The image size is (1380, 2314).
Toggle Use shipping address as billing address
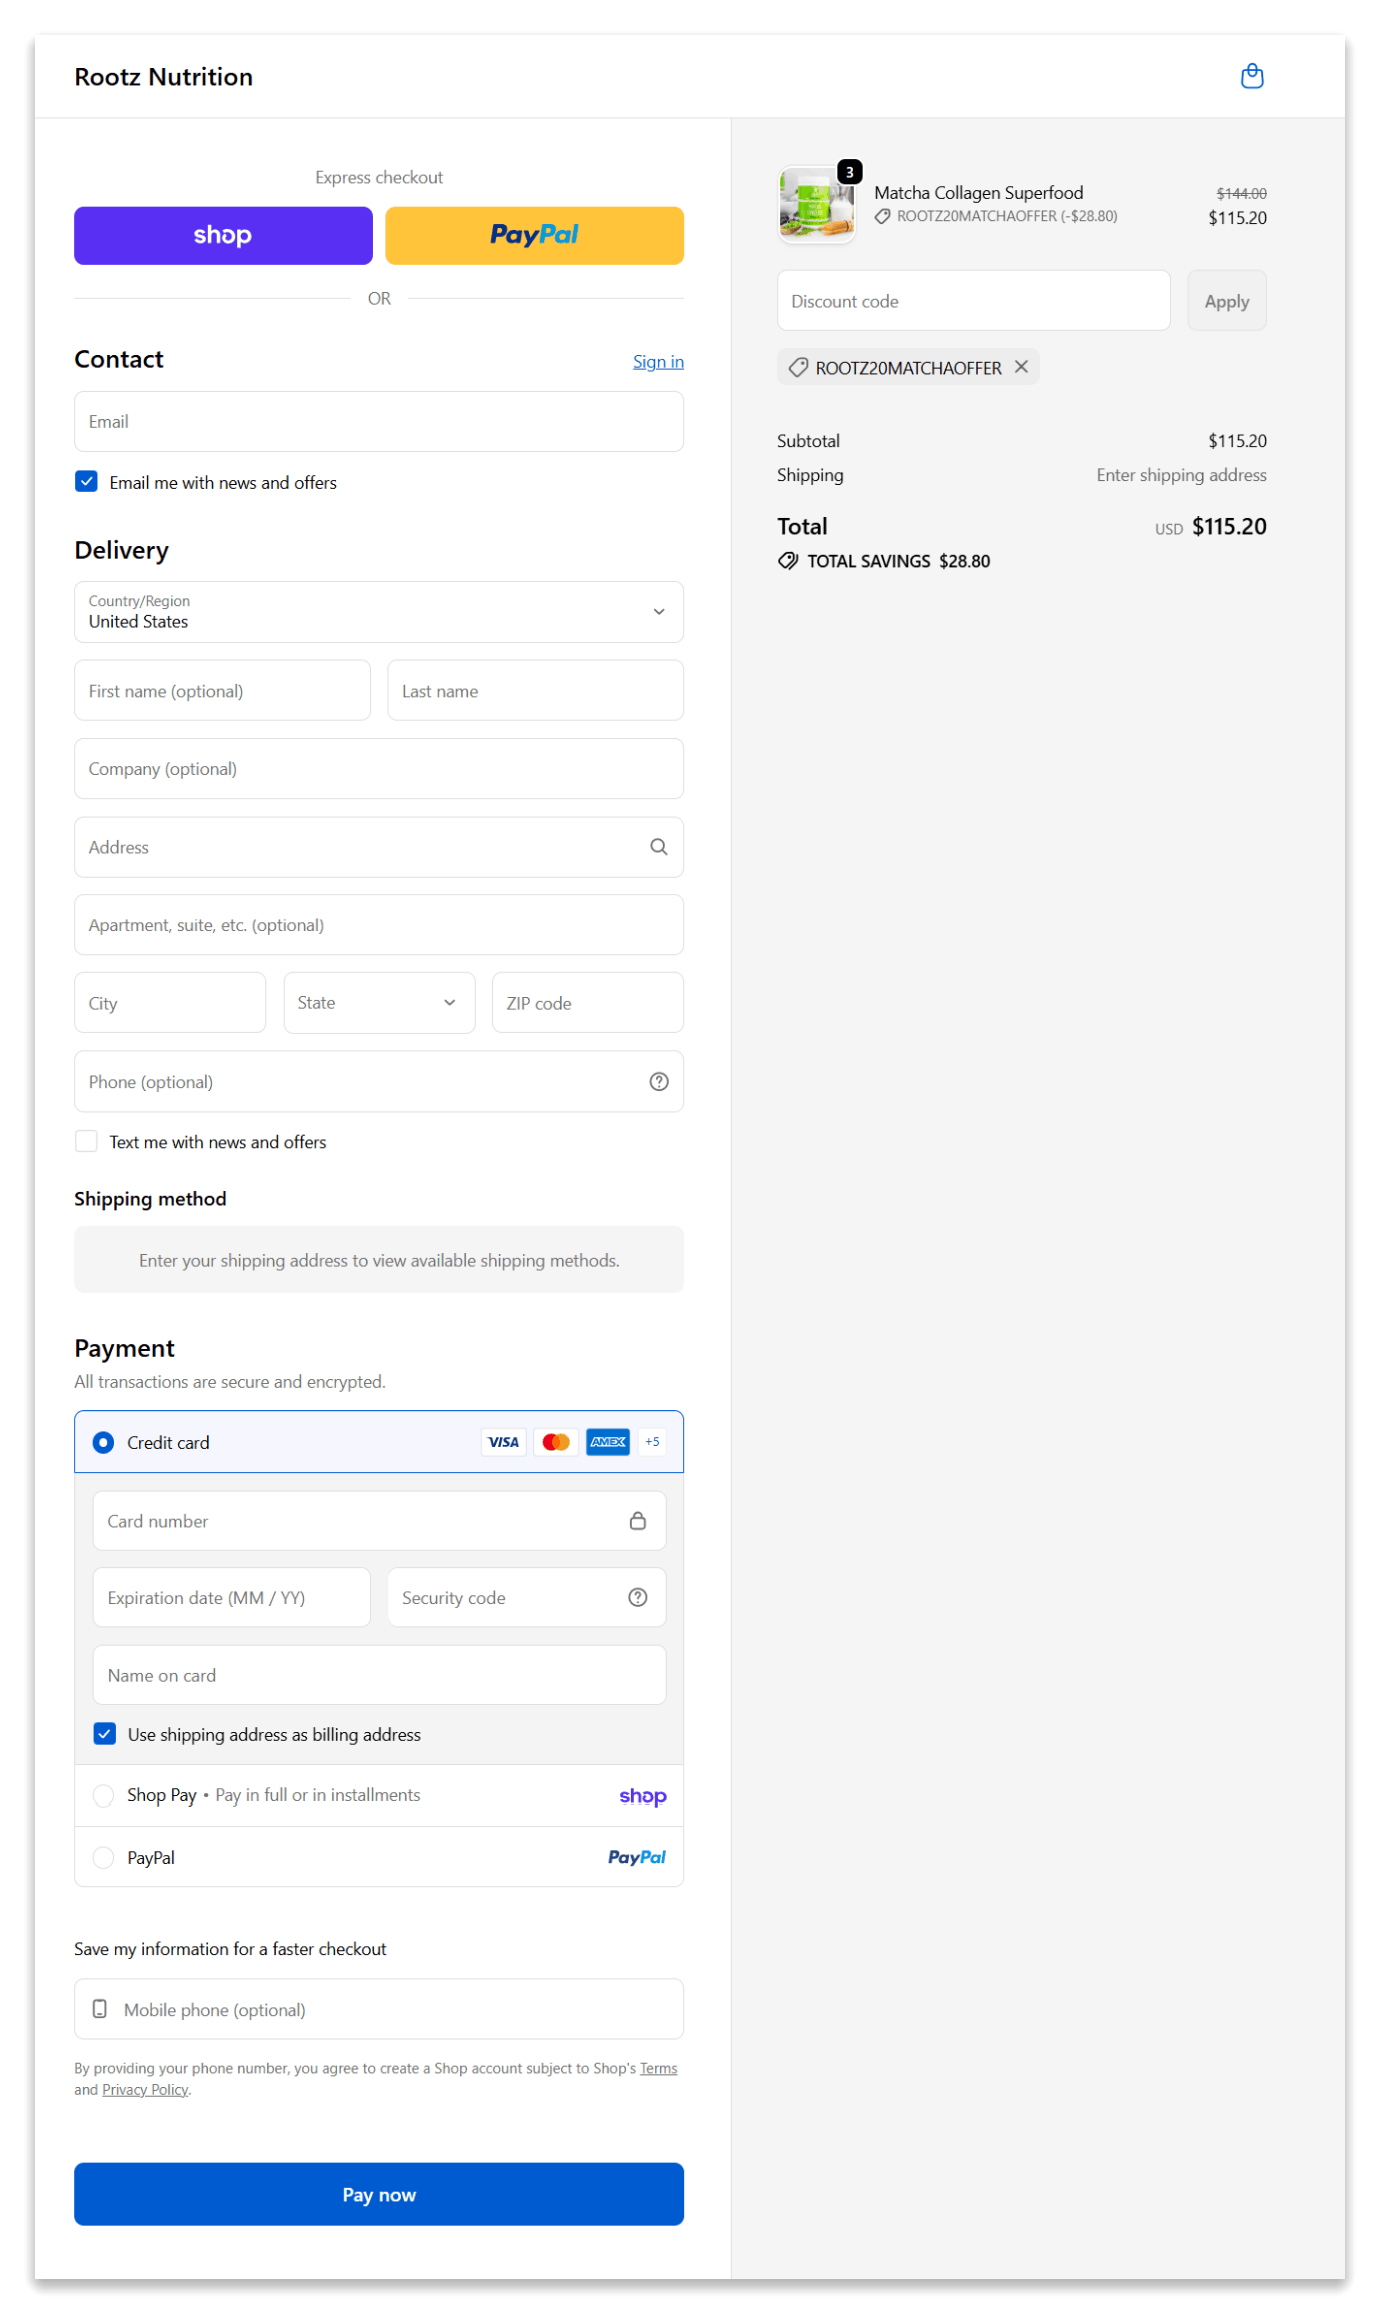(x=105, y=1733)
